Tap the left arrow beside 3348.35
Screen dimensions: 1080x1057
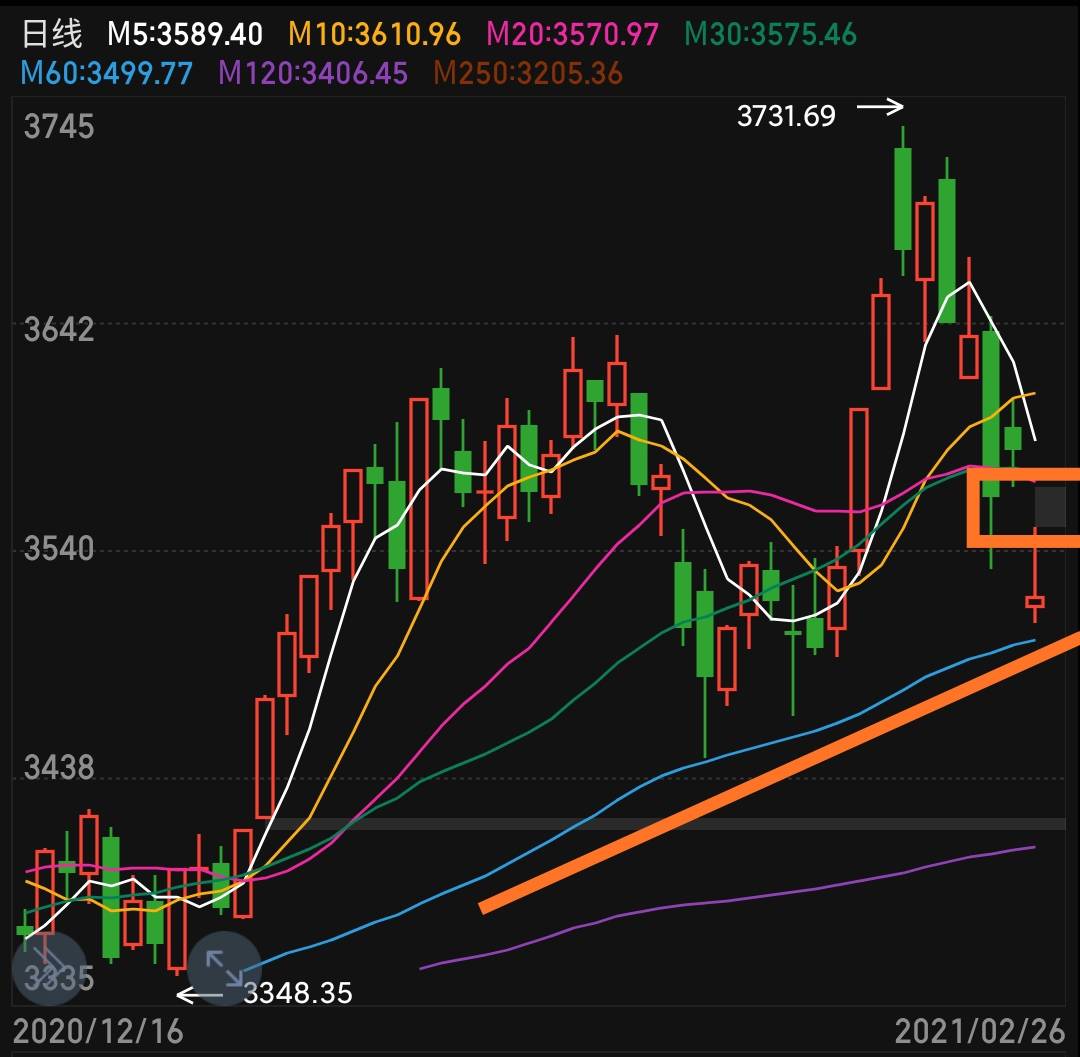200,995
